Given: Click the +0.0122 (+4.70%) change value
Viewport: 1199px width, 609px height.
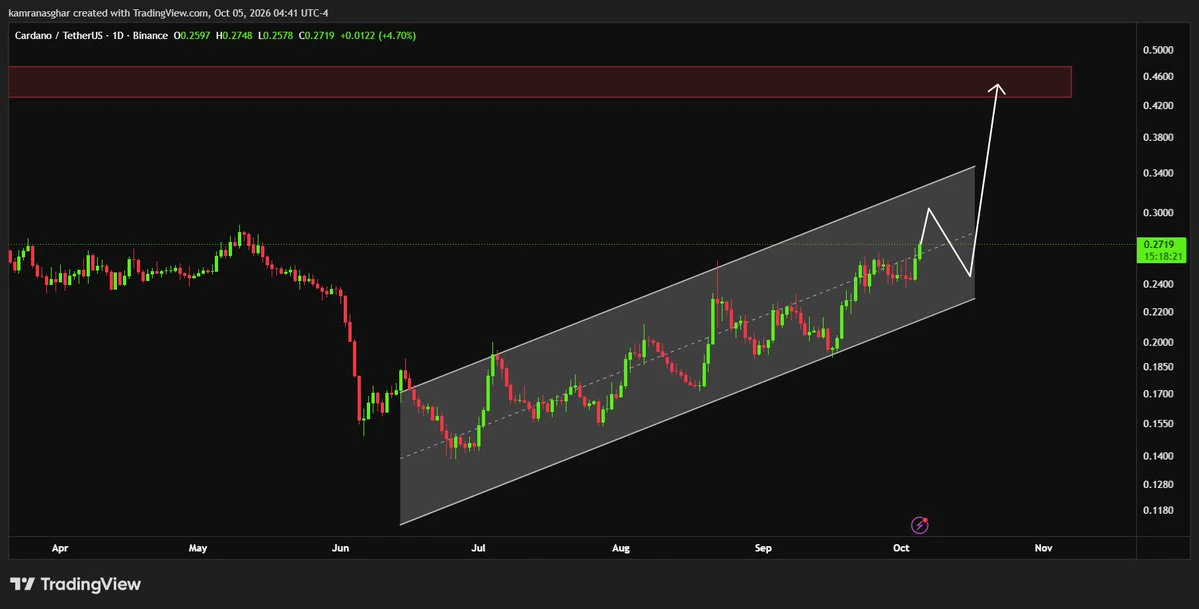Looking at the screenshot, I should (x=378, y=36).
